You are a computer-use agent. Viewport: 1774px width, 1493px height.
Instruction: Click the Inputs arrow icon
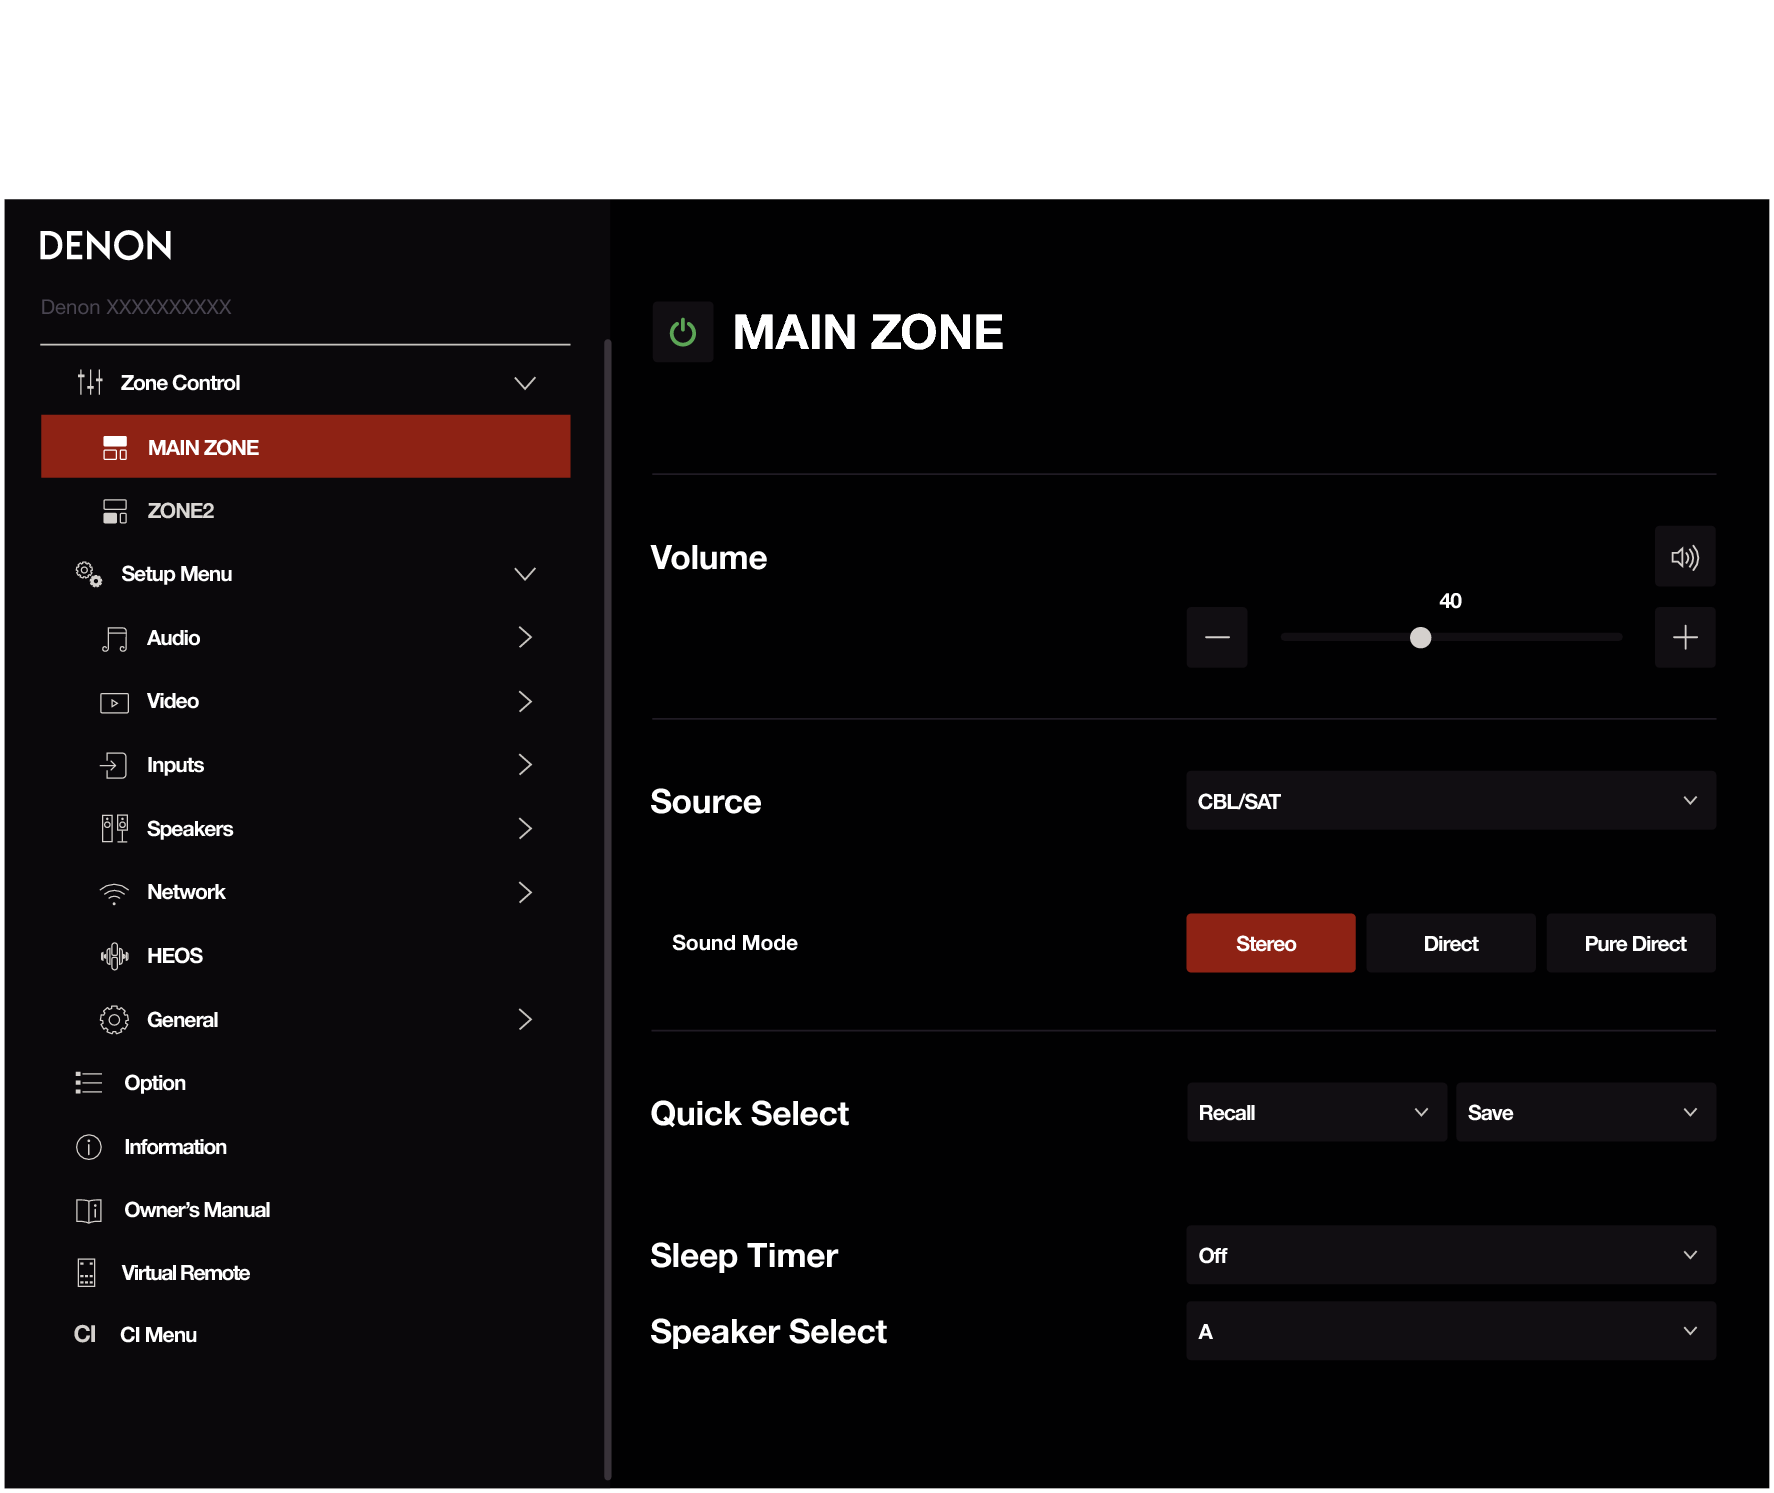click(114, 765)
